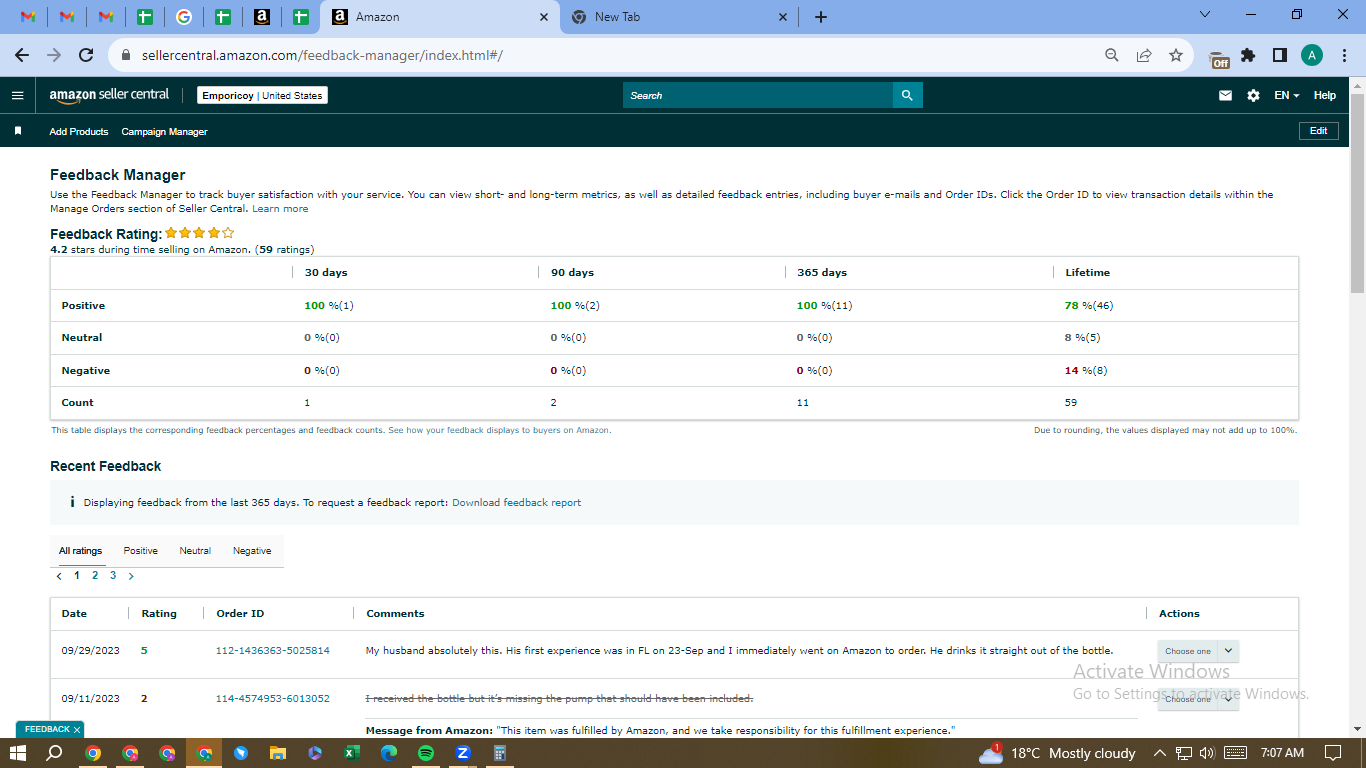Bookmark this page with the star icon
This screenshot has width=1366, height=768.
[x=1176, y=56]
